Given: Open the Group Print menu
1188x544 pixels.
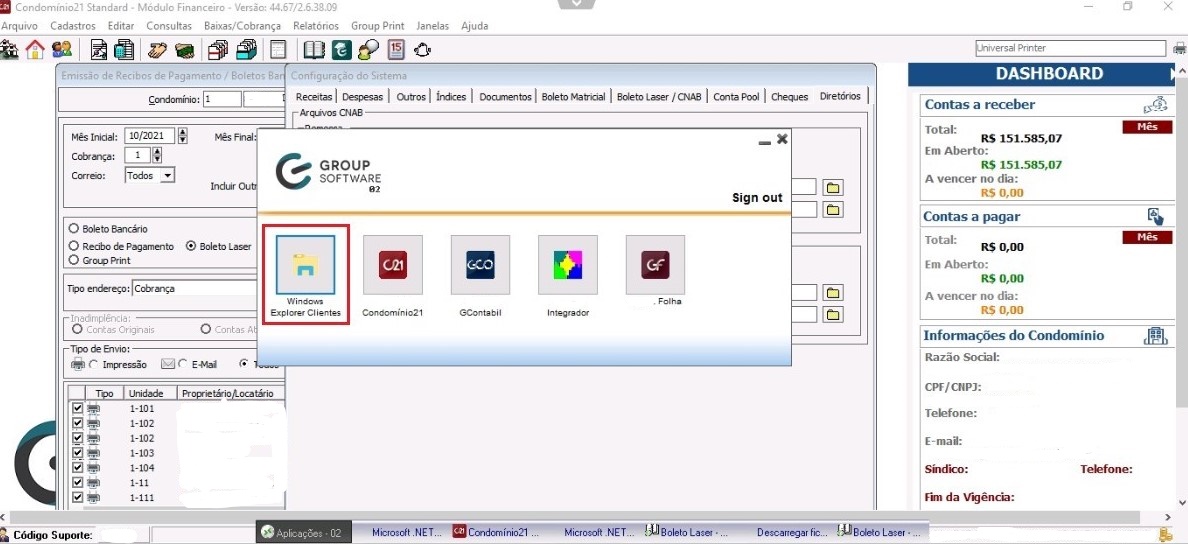Looking at the screenshot, I should 377,26.
